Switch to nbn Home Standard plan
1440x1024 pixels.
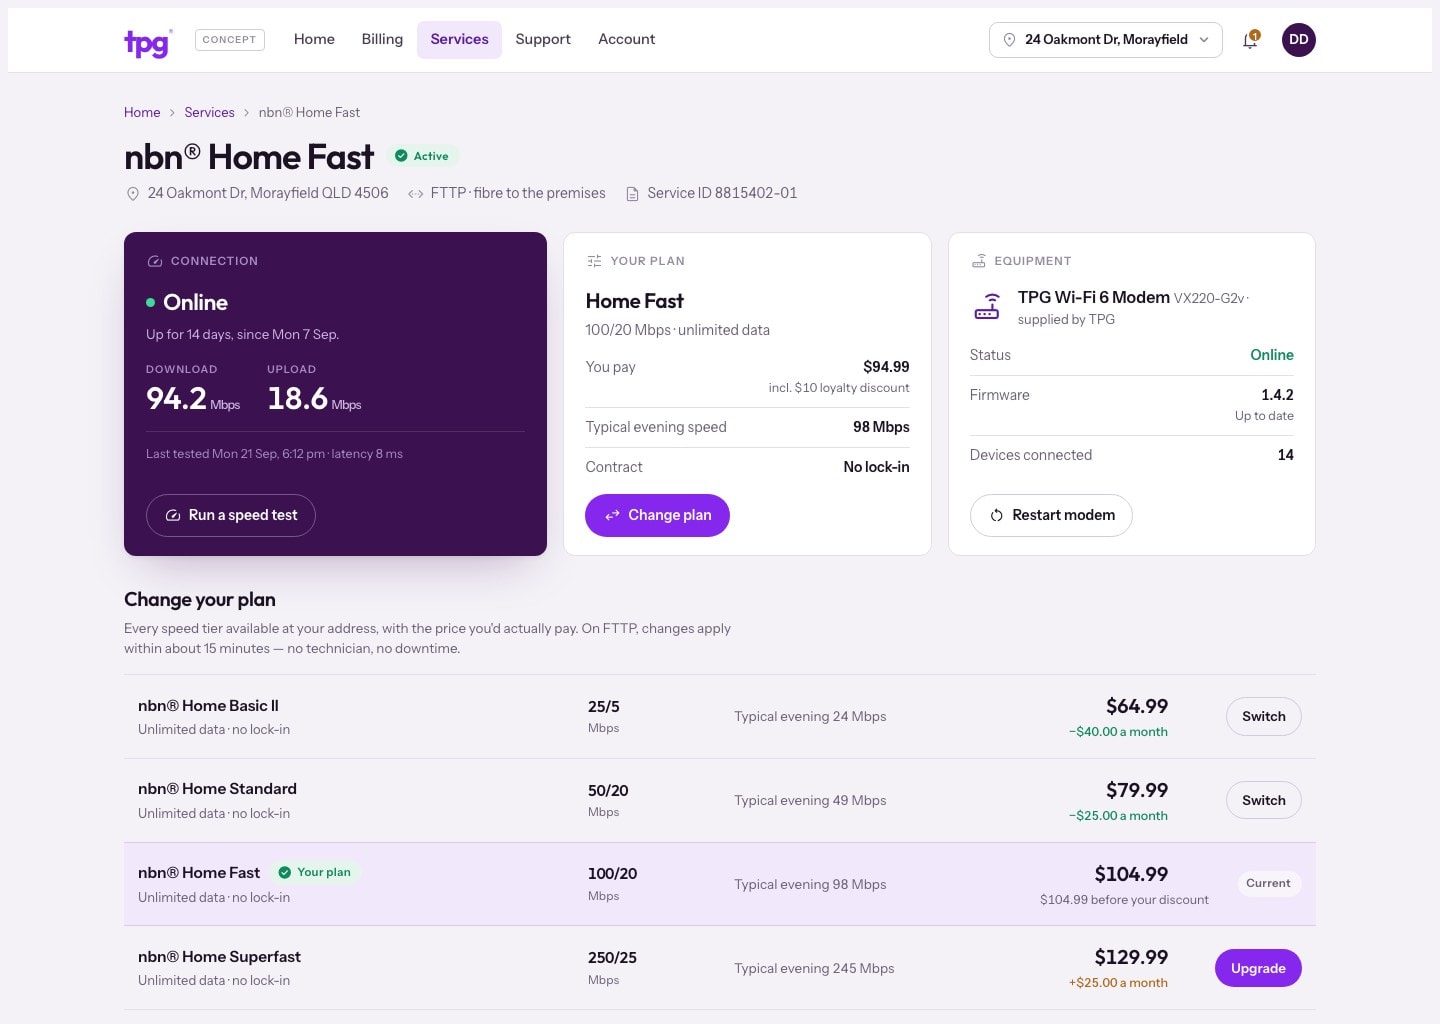coord(1264,800)
